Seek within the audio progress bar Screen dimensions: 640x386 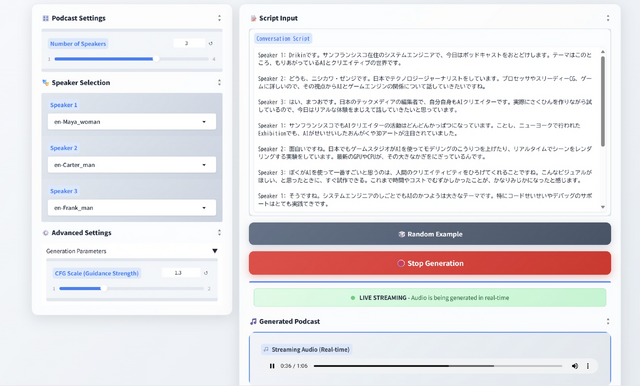[438, 366]
